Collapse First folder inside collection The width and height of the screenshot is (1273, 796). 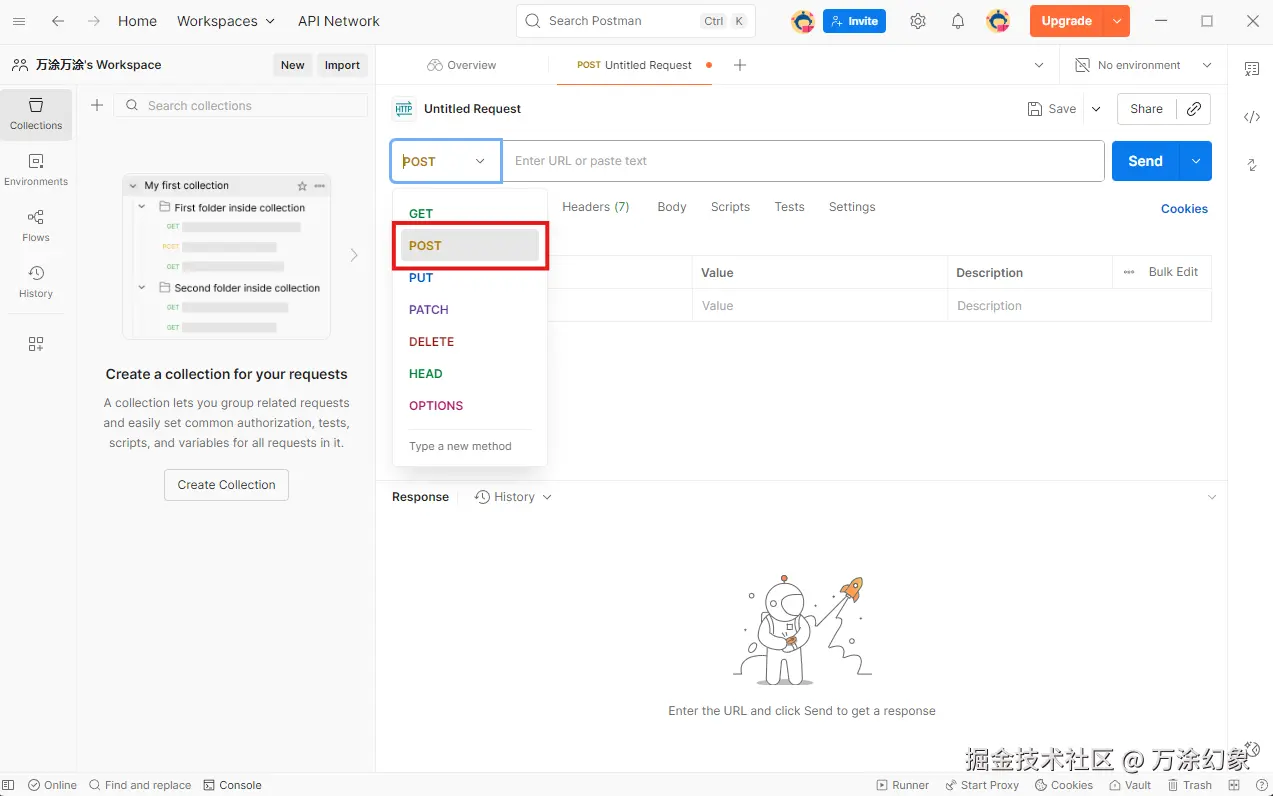tap(142, 207)
